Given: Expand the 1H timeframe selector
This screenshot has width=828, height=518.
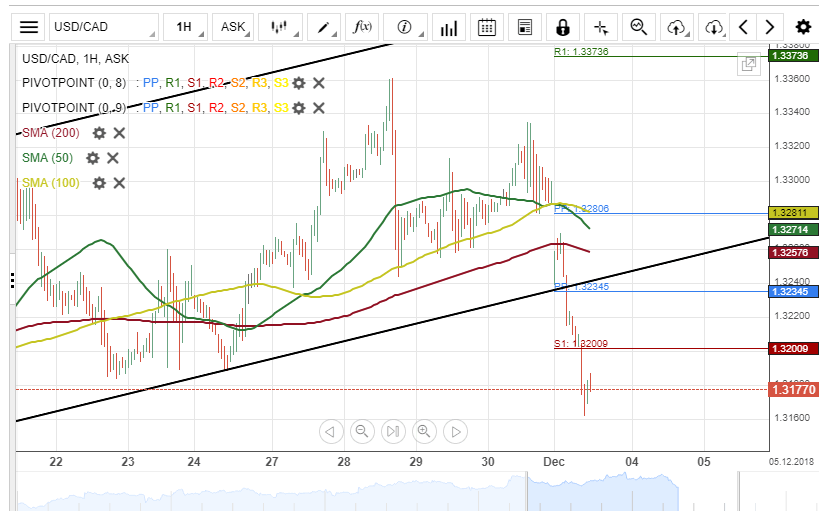Looking at the screenshot, I should [x=189, y=27].
